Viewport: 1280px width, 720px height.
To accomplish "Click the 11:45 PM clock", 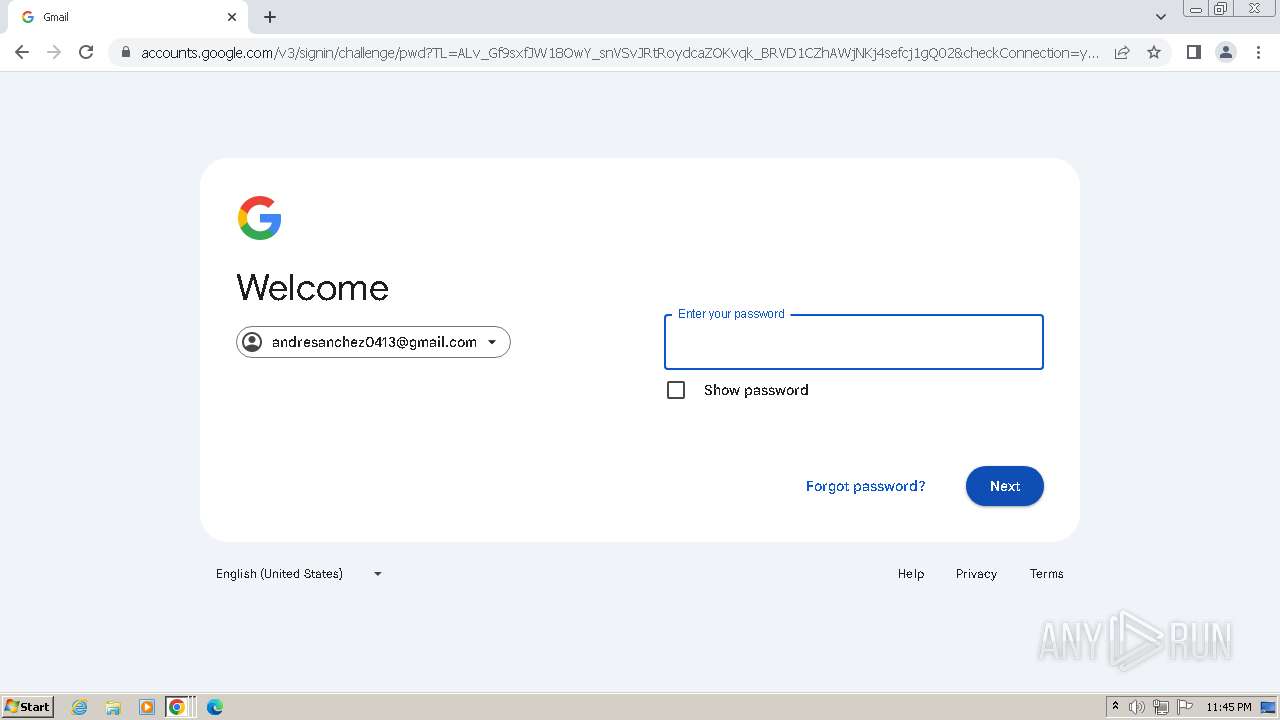I will tap(1229, 707).
